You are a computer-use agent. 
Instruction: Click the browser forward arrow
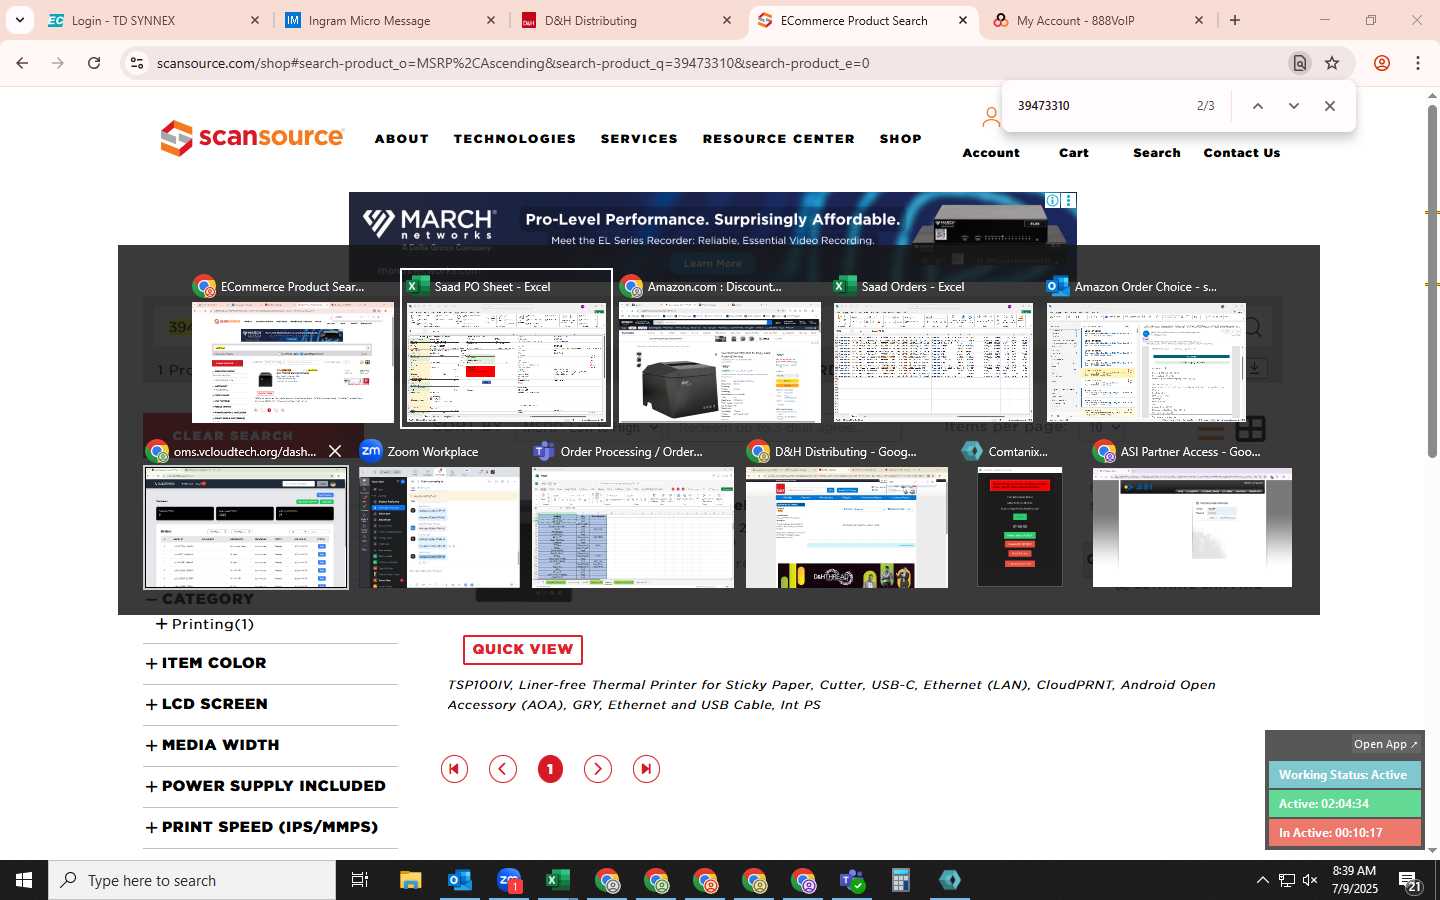point(58,63)
